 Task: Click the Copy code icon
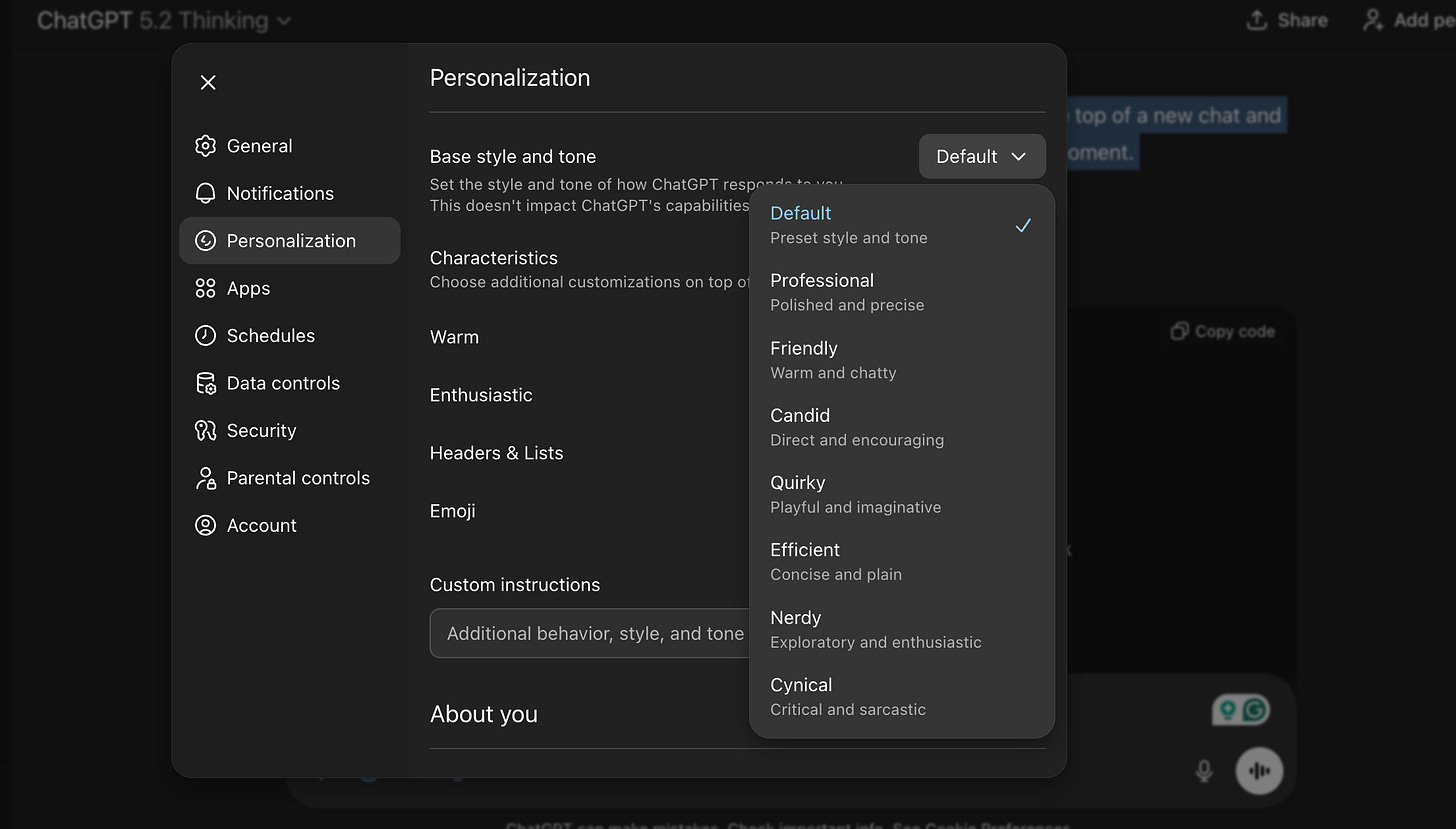tap(1180, 331)
